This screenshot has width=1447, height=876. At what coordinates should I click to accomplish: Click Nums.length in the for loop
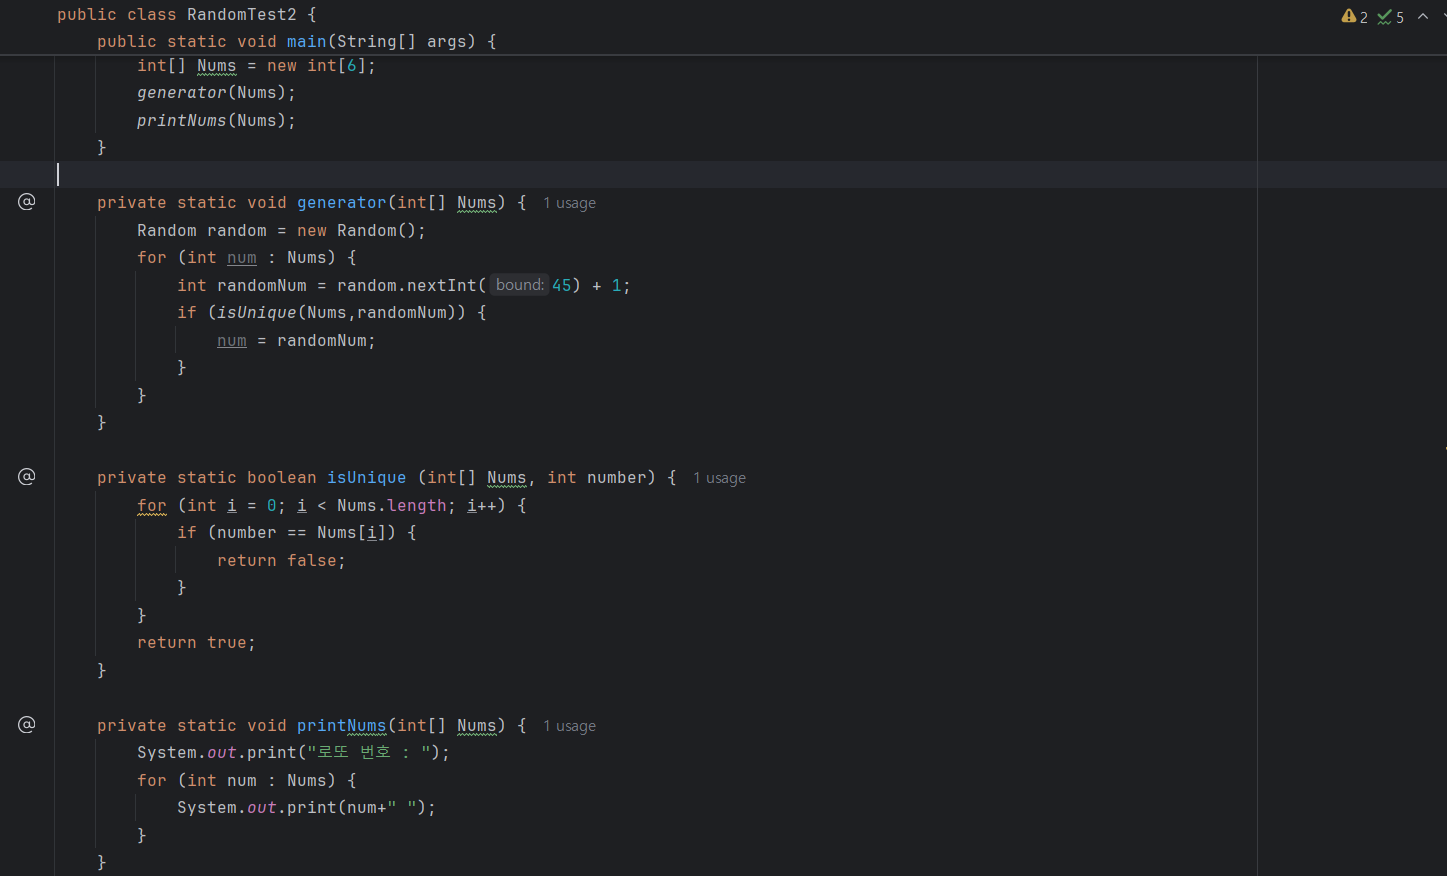coord(392,506)
